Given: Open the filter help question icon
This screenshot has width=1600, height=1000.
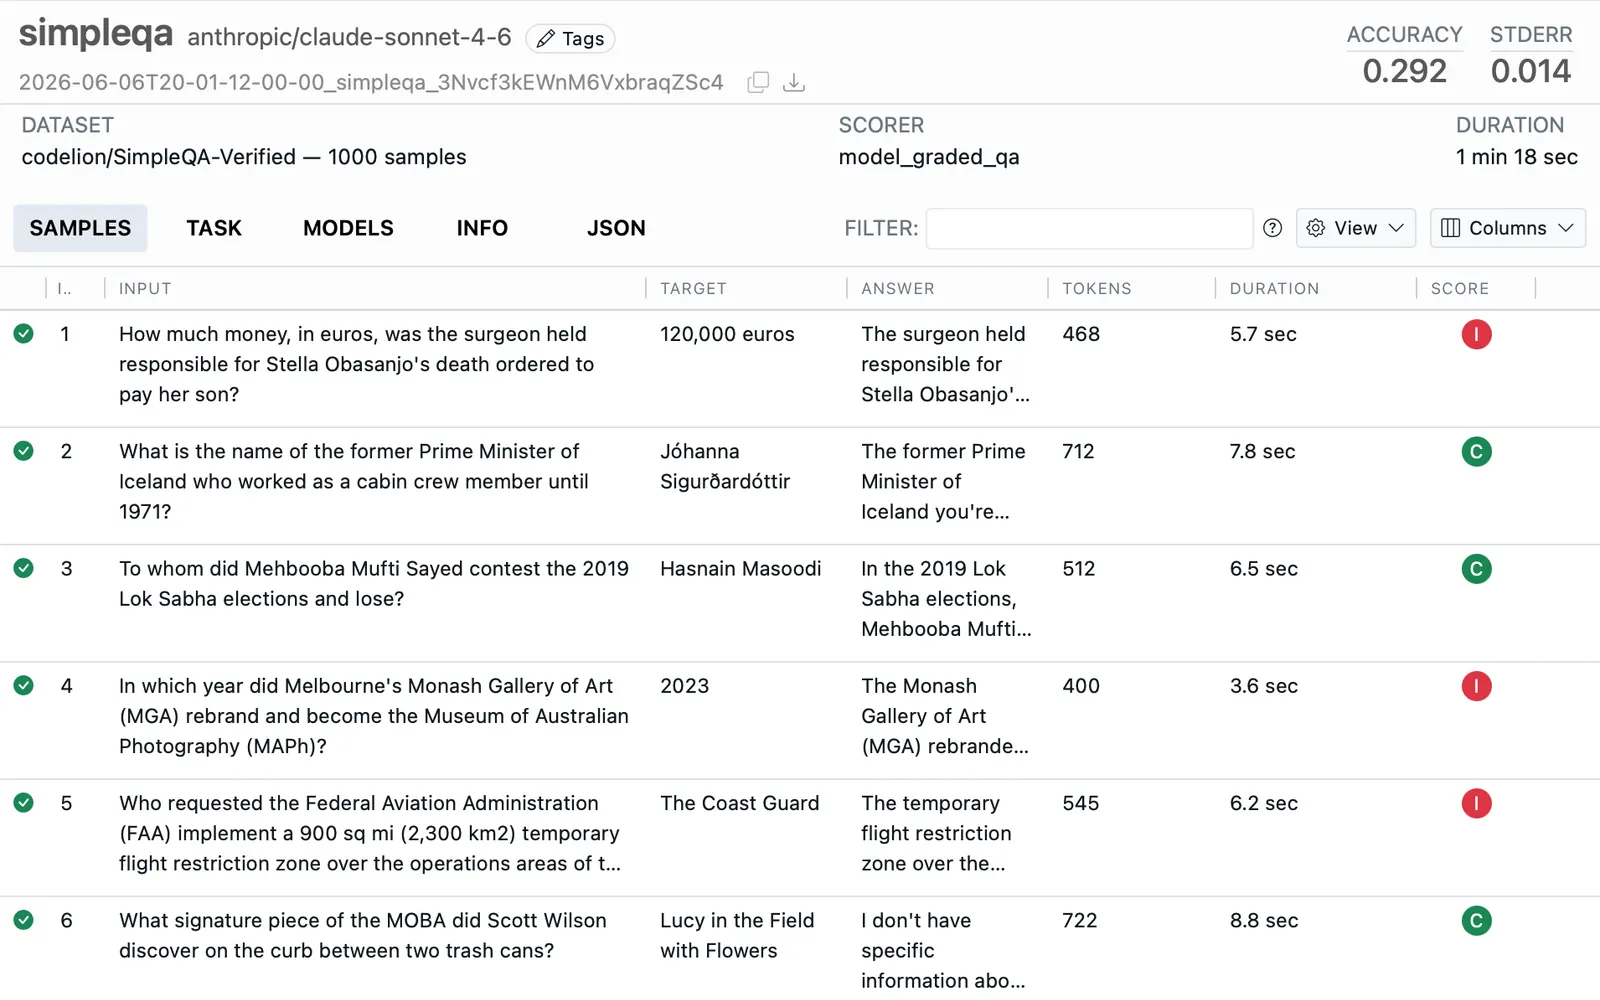Looking at the screenshot, I should pos(1272,228).
